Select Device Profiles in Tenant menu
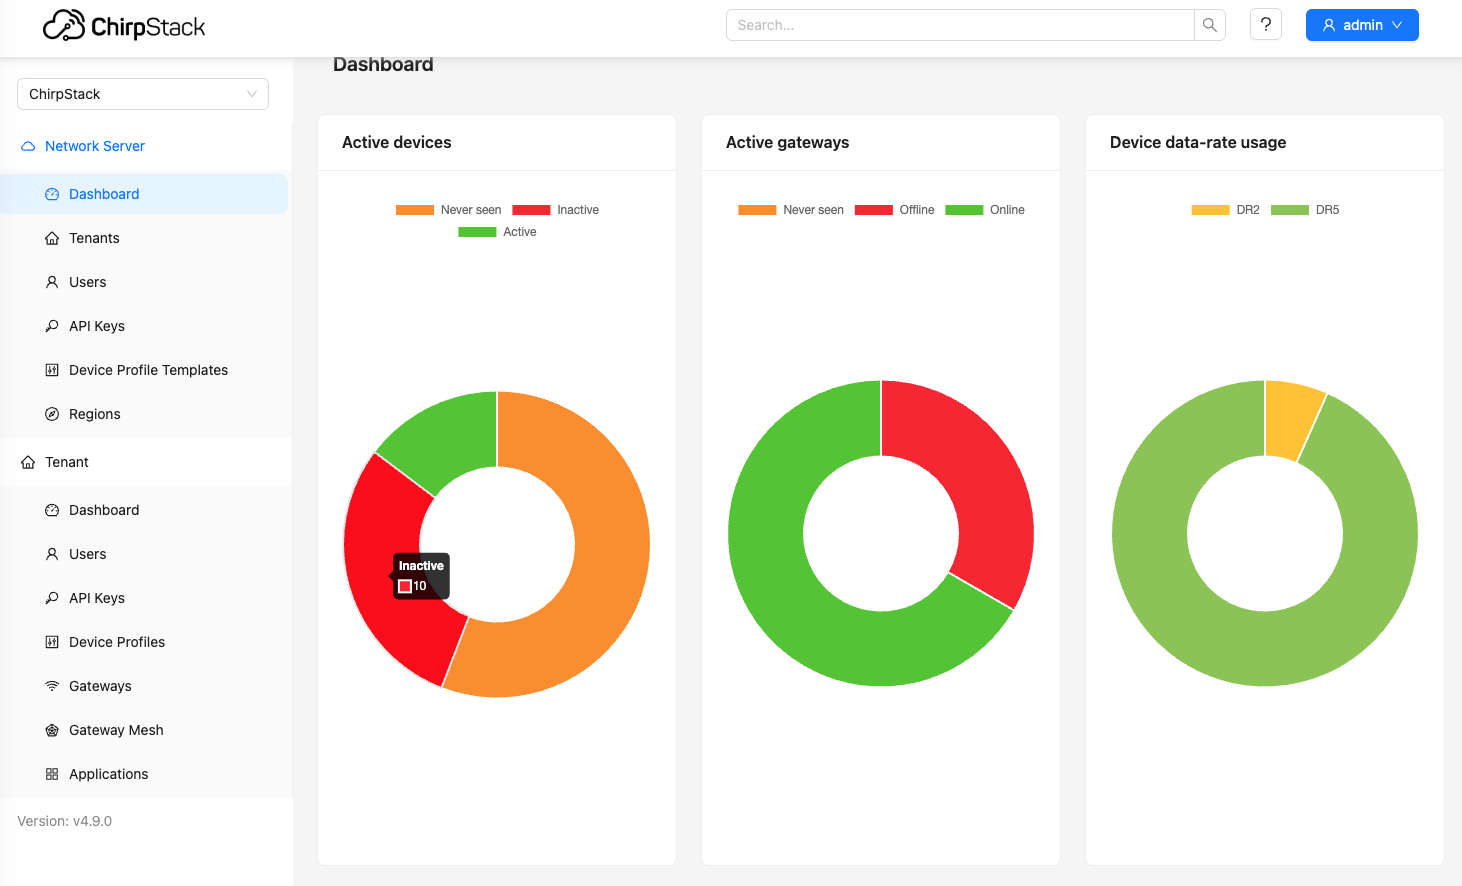 (117, 642)
